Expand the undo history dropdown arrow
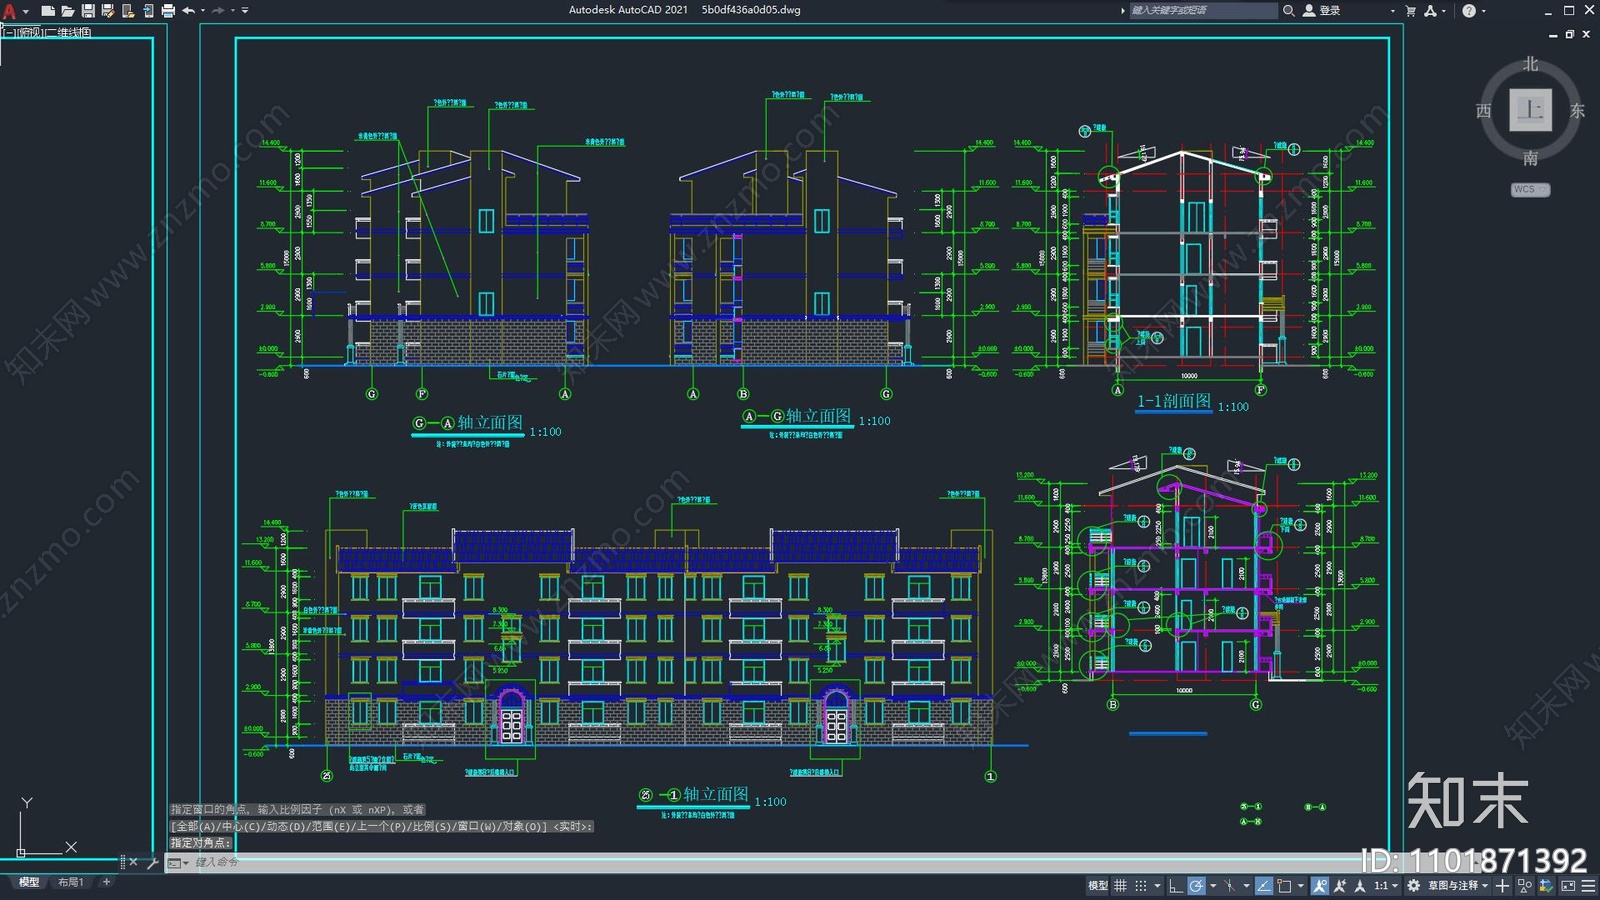The image size is (1600, 900). (203, 11)
